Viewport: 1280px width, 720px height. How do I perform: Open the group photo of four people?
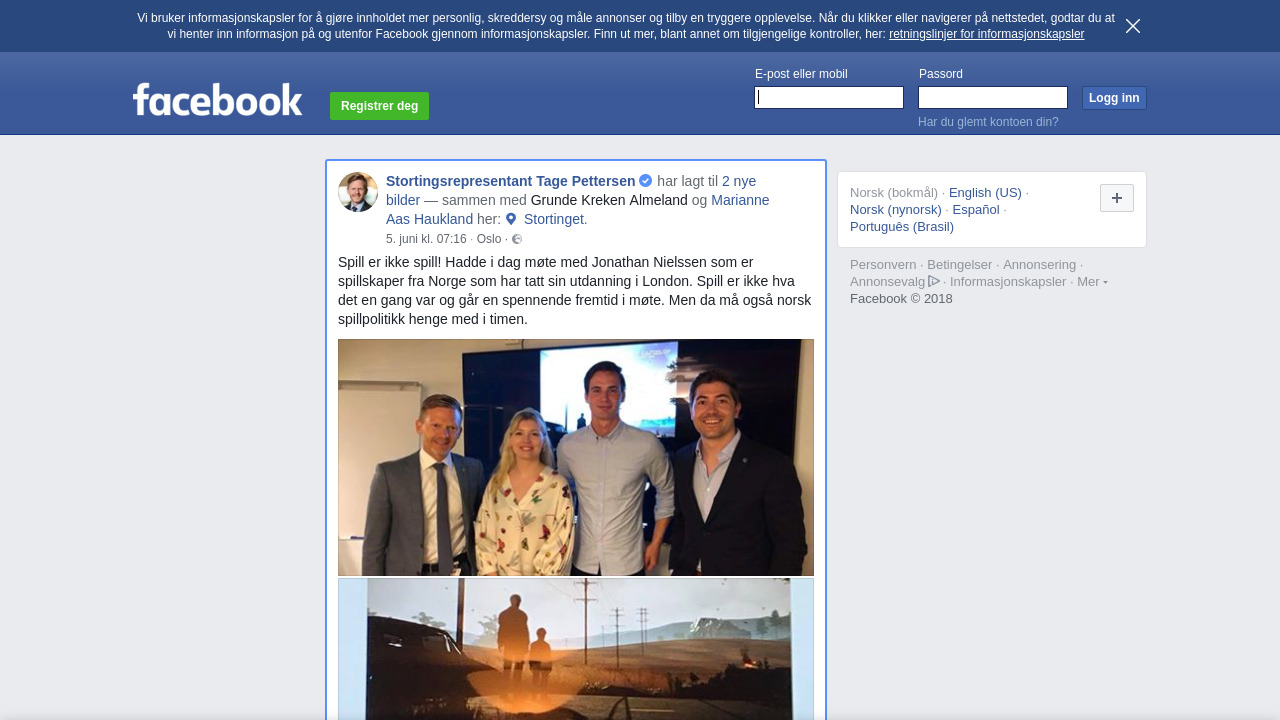pyautogui.click(x=576, y=457)
